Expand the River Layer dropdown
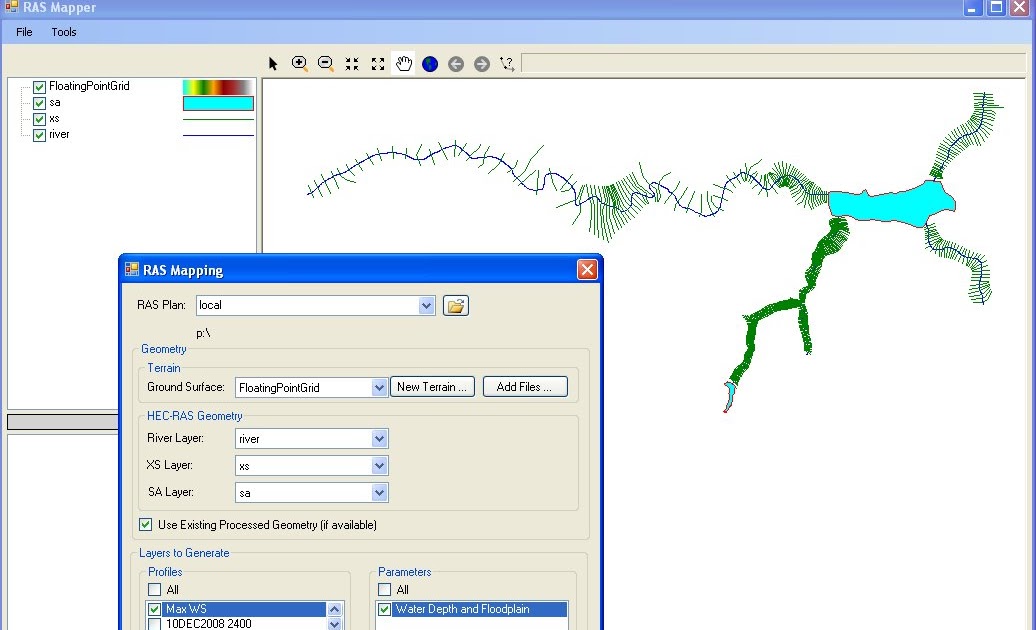 379,438
